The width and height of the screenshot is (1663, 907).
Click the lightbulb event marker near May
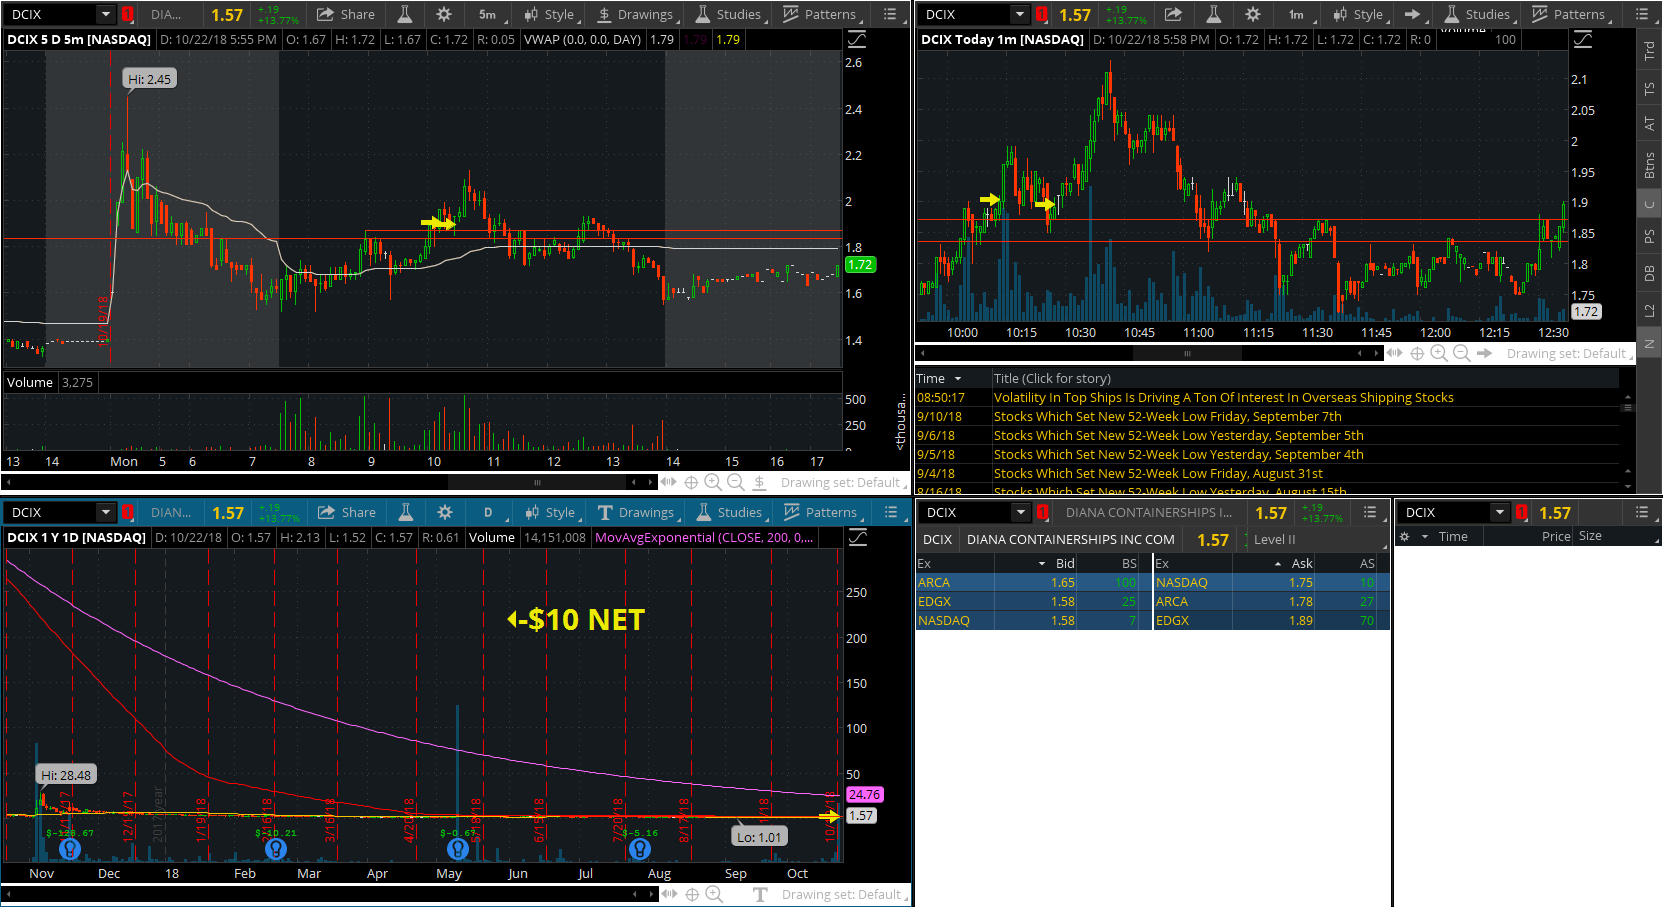(457, 849)
